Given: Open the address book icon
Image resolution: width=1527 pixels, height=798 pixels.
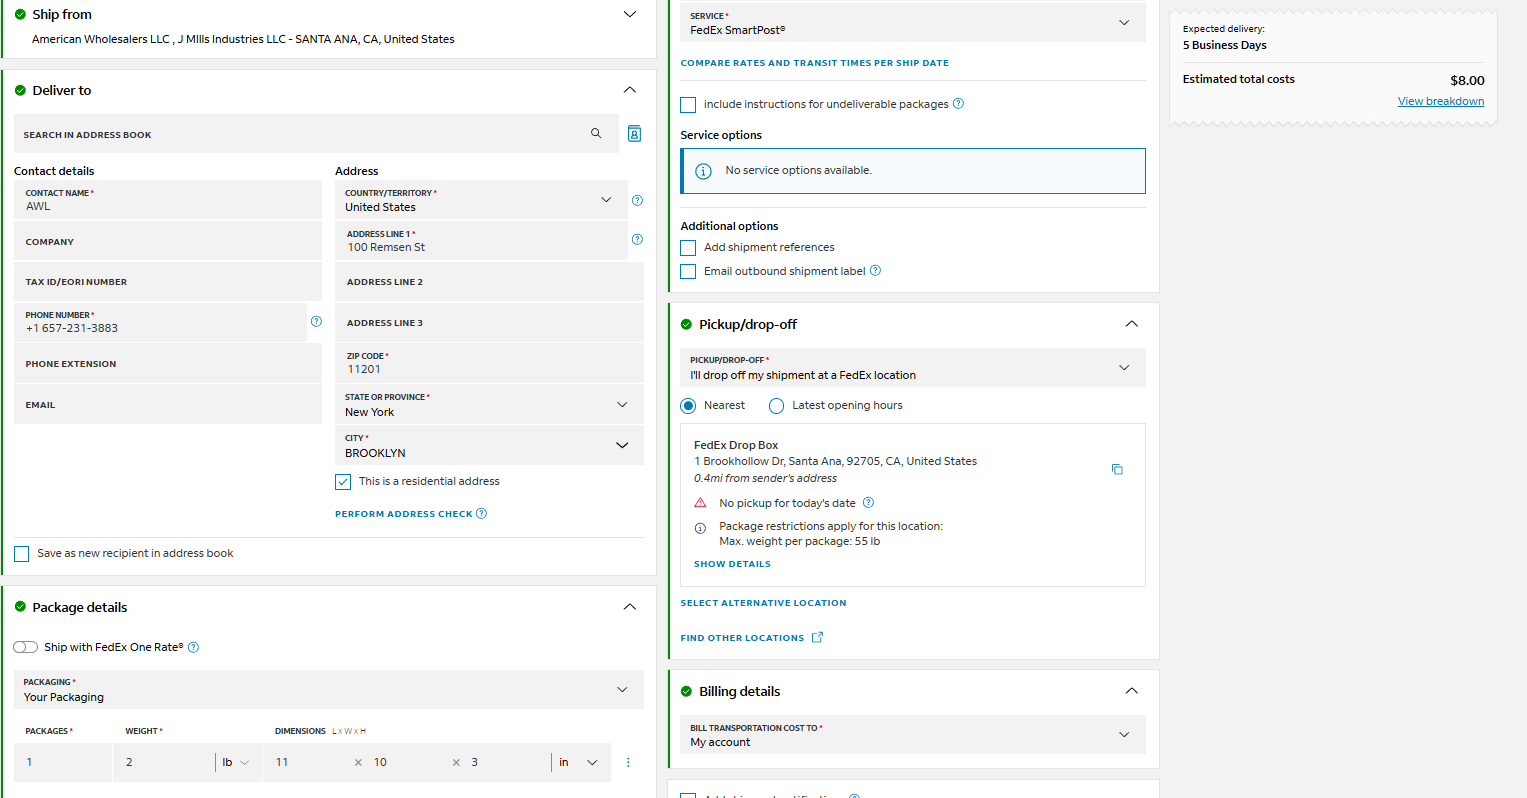Looking at the screenshot, I should tap(634, 134).
